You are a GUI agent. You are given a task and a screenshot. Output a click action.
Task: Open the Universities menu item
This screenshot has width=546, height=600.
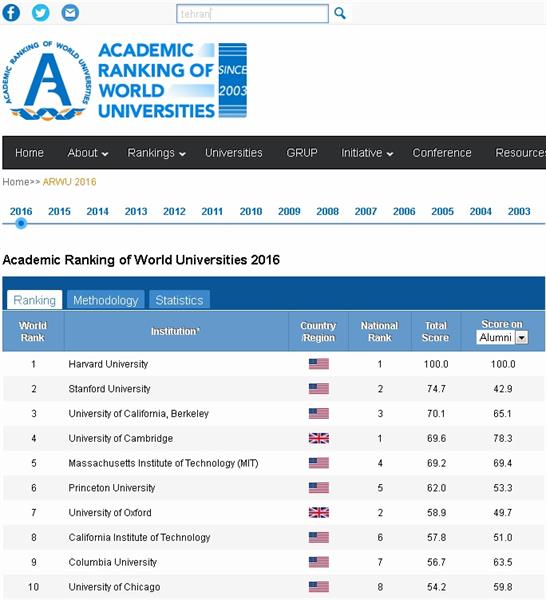[x=233, y=153]
